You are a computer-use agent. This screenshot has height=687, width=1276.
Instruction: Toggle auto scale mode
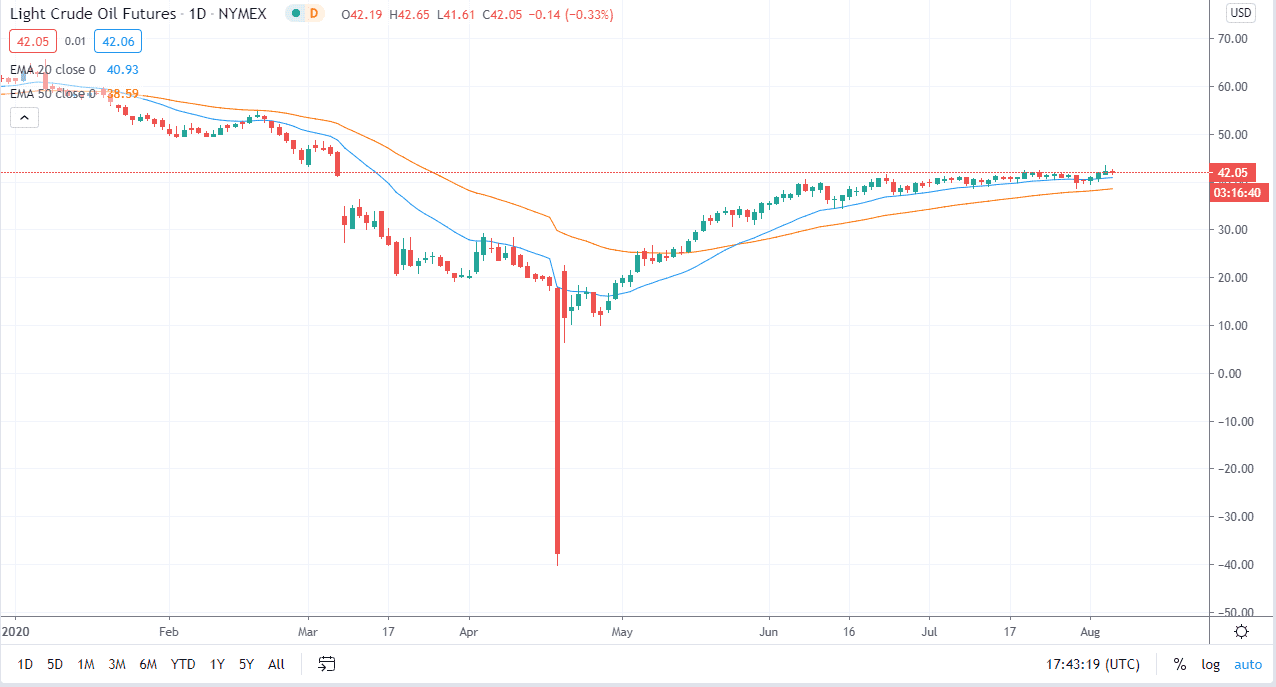tap(1248, 664)
